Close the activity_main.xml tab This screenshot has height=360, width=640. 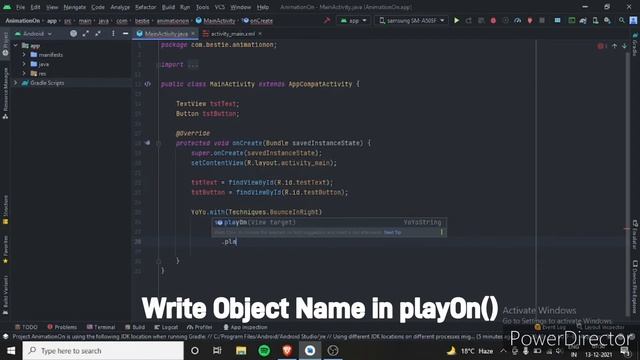(260, 33)
